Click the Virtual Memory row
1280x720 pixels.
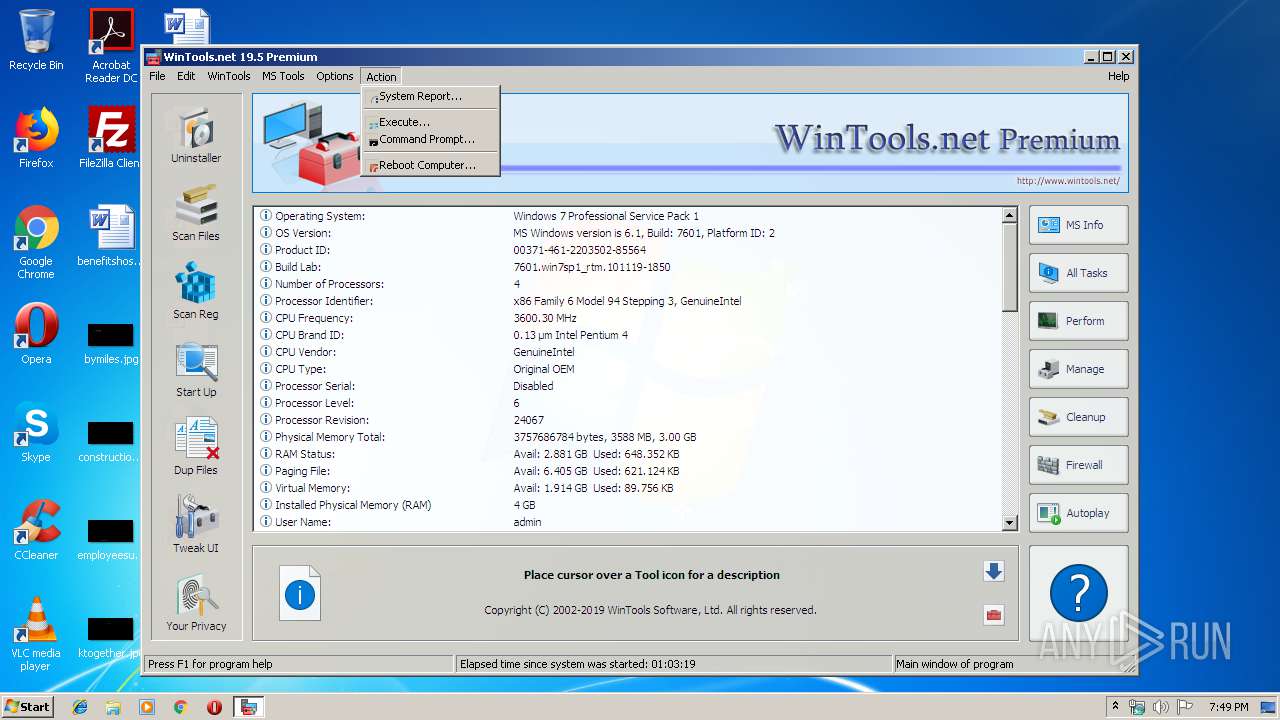point(629,488)
